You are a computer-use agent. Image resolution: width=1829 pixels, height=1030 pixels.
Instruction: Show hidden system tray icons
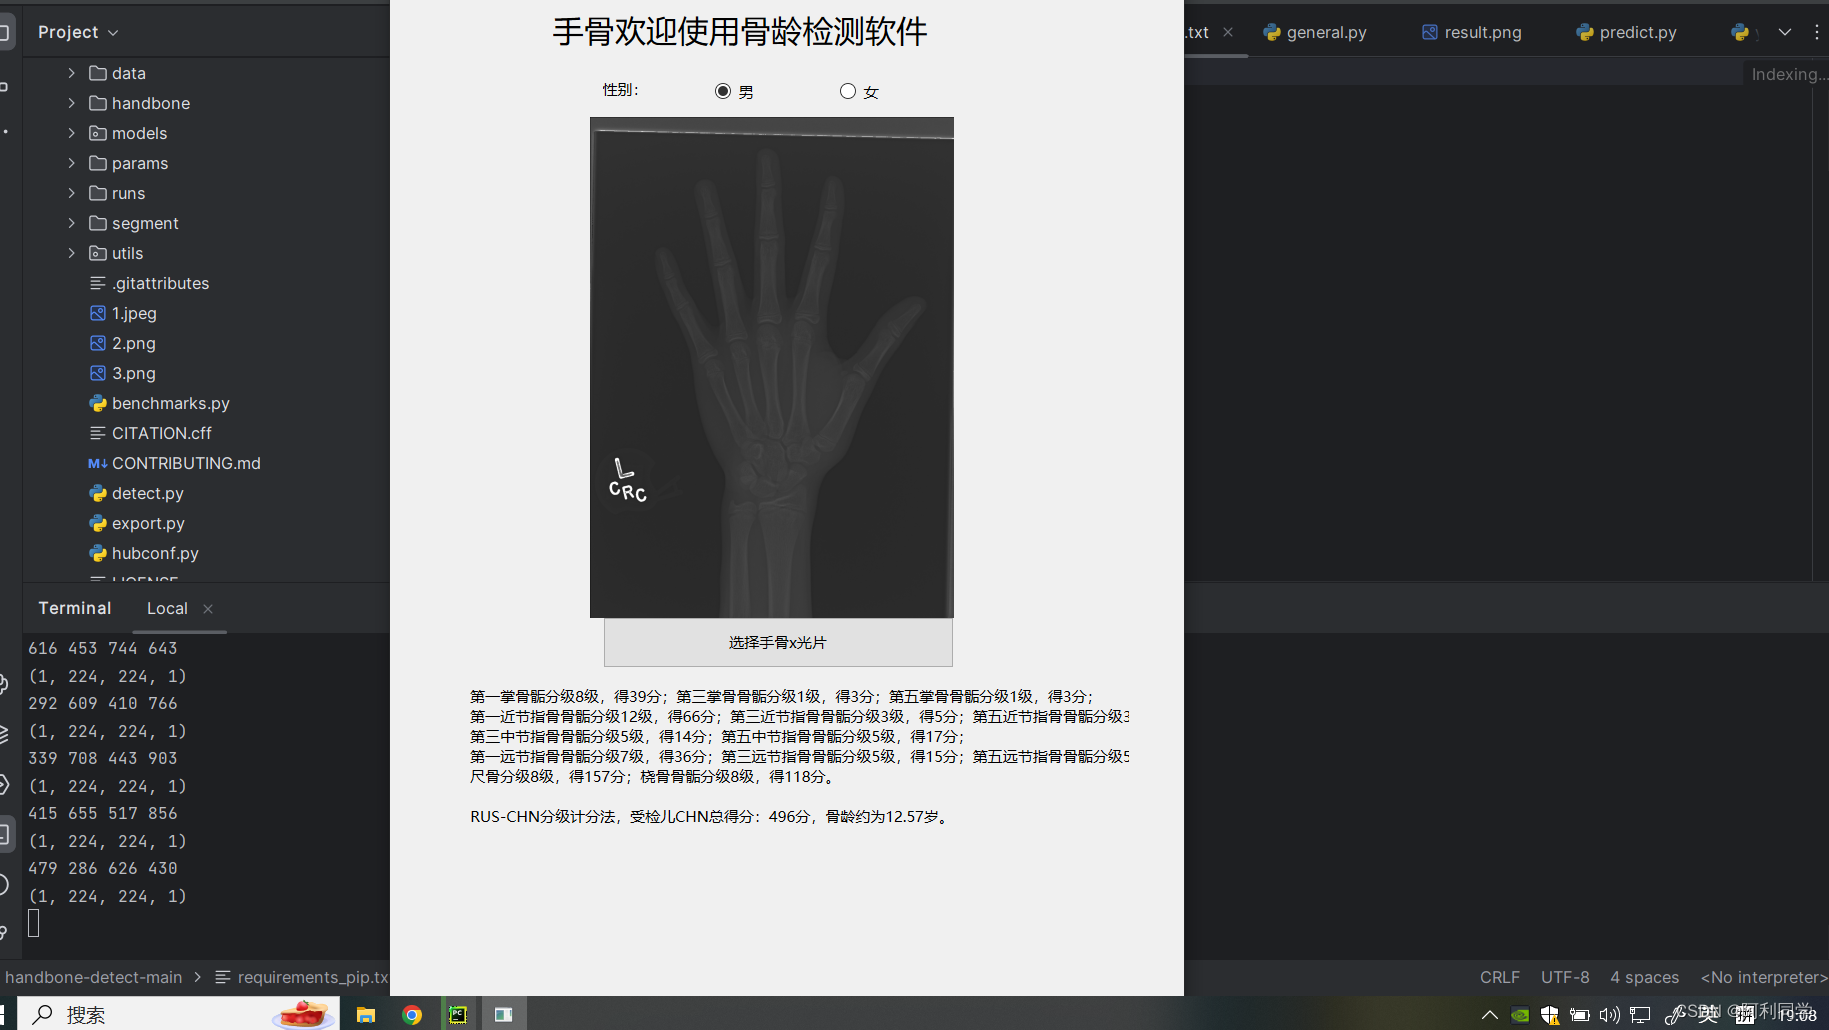[x=1489, y=1015]
